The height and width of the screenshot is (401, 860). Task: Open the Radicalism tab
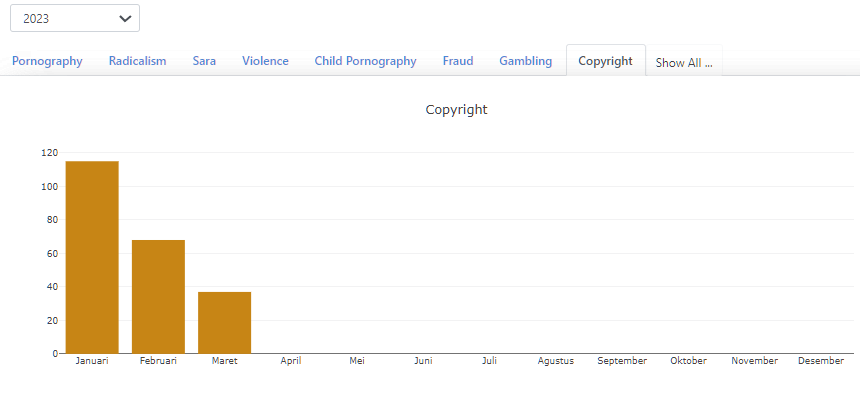(138, 61)
